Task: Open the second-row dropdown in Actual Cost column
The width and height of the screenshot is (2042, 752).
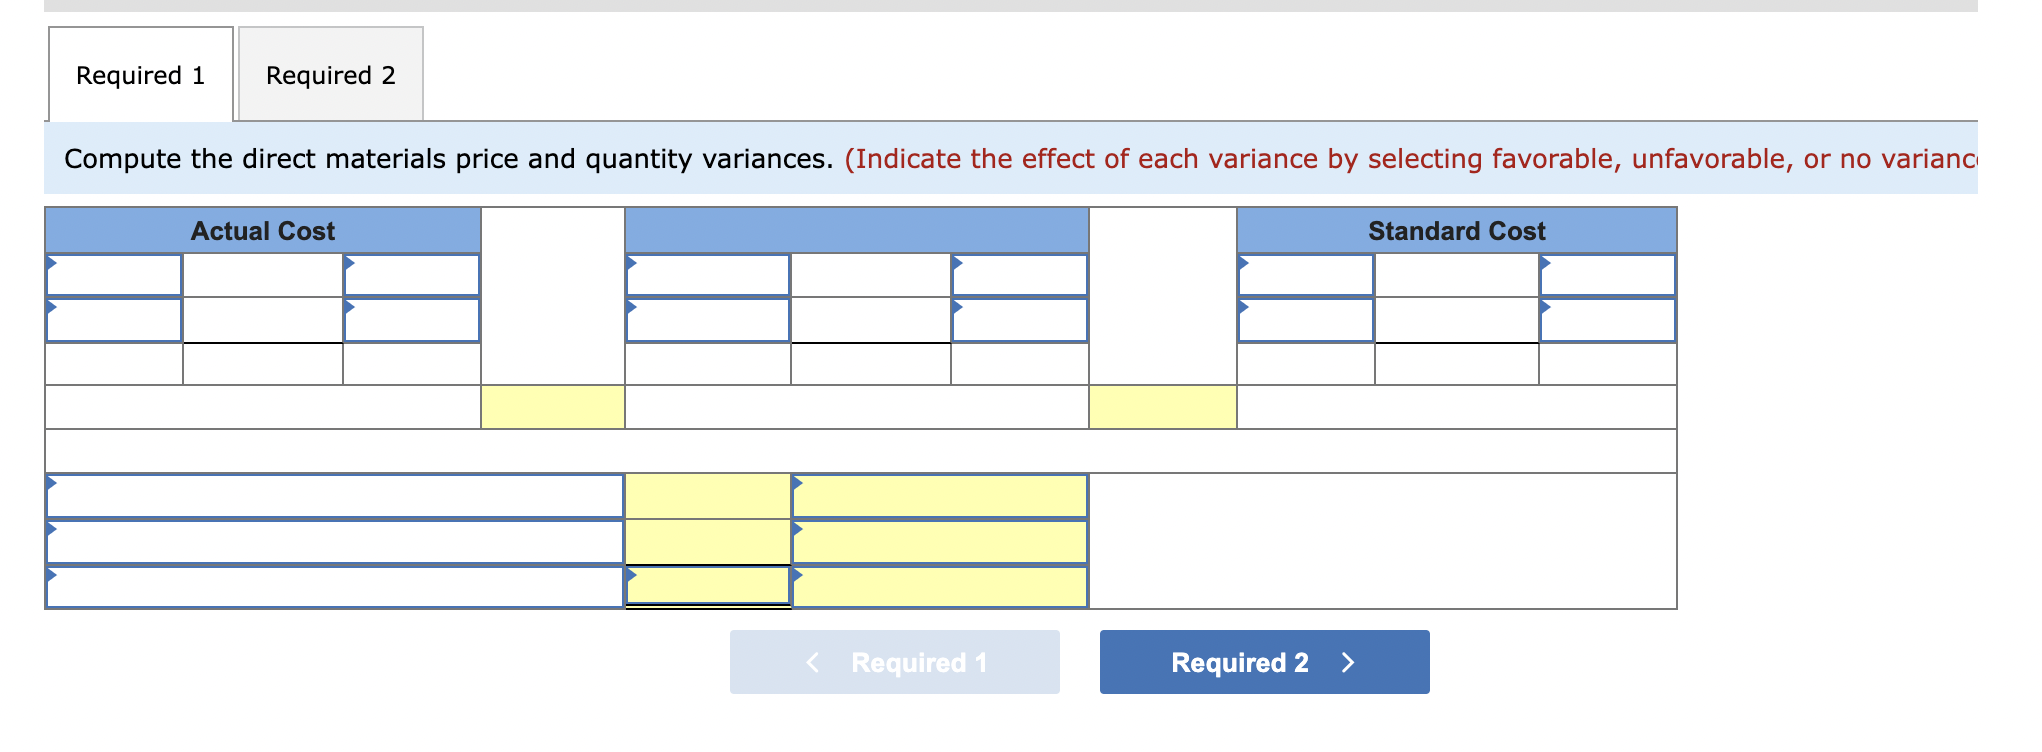Action: point(112,321)
